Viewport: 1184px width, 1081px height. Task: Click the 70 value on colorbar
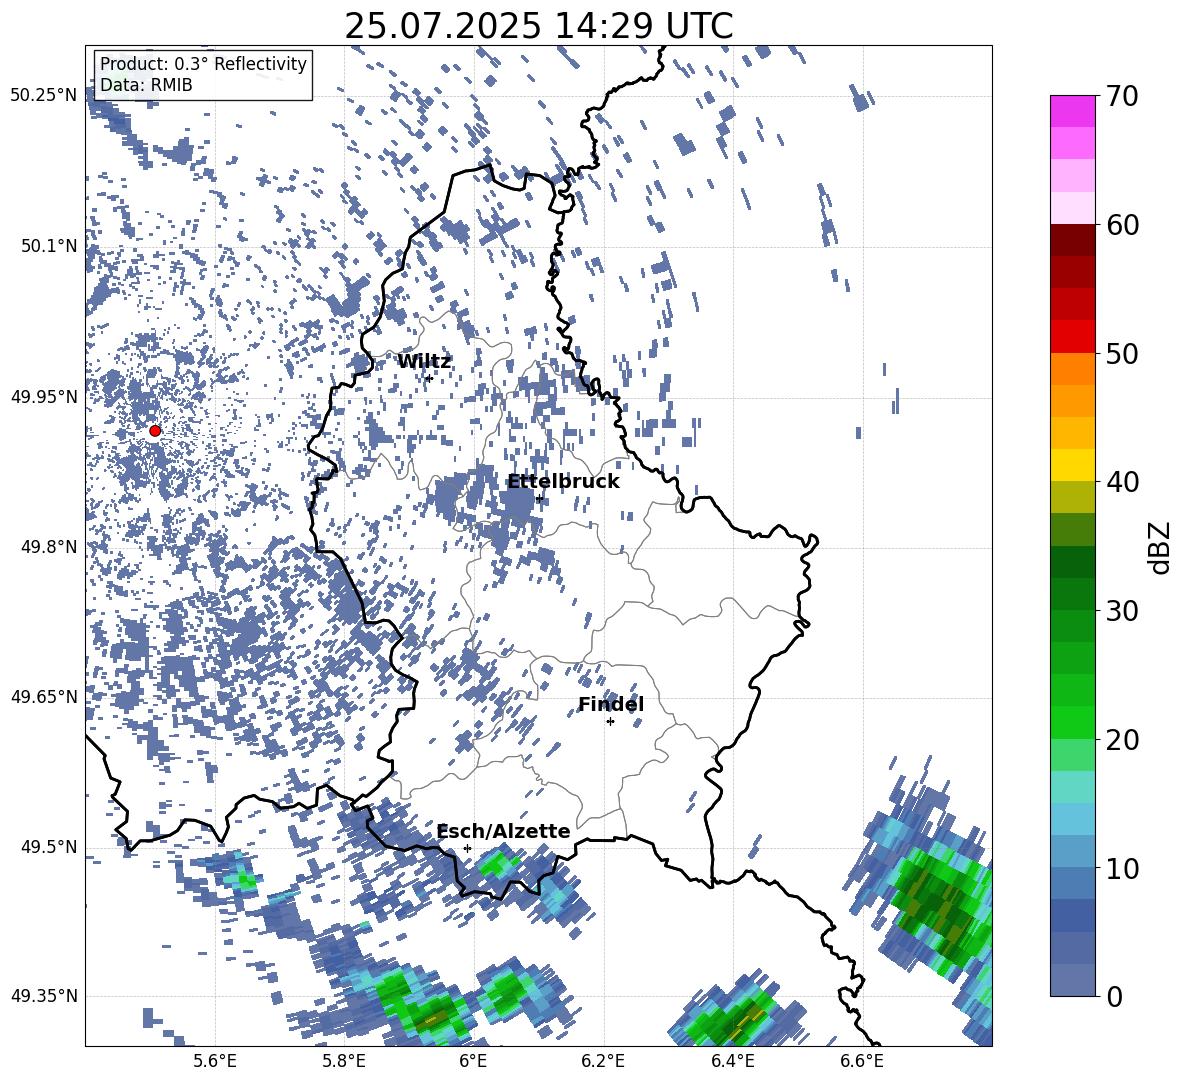1122,97
